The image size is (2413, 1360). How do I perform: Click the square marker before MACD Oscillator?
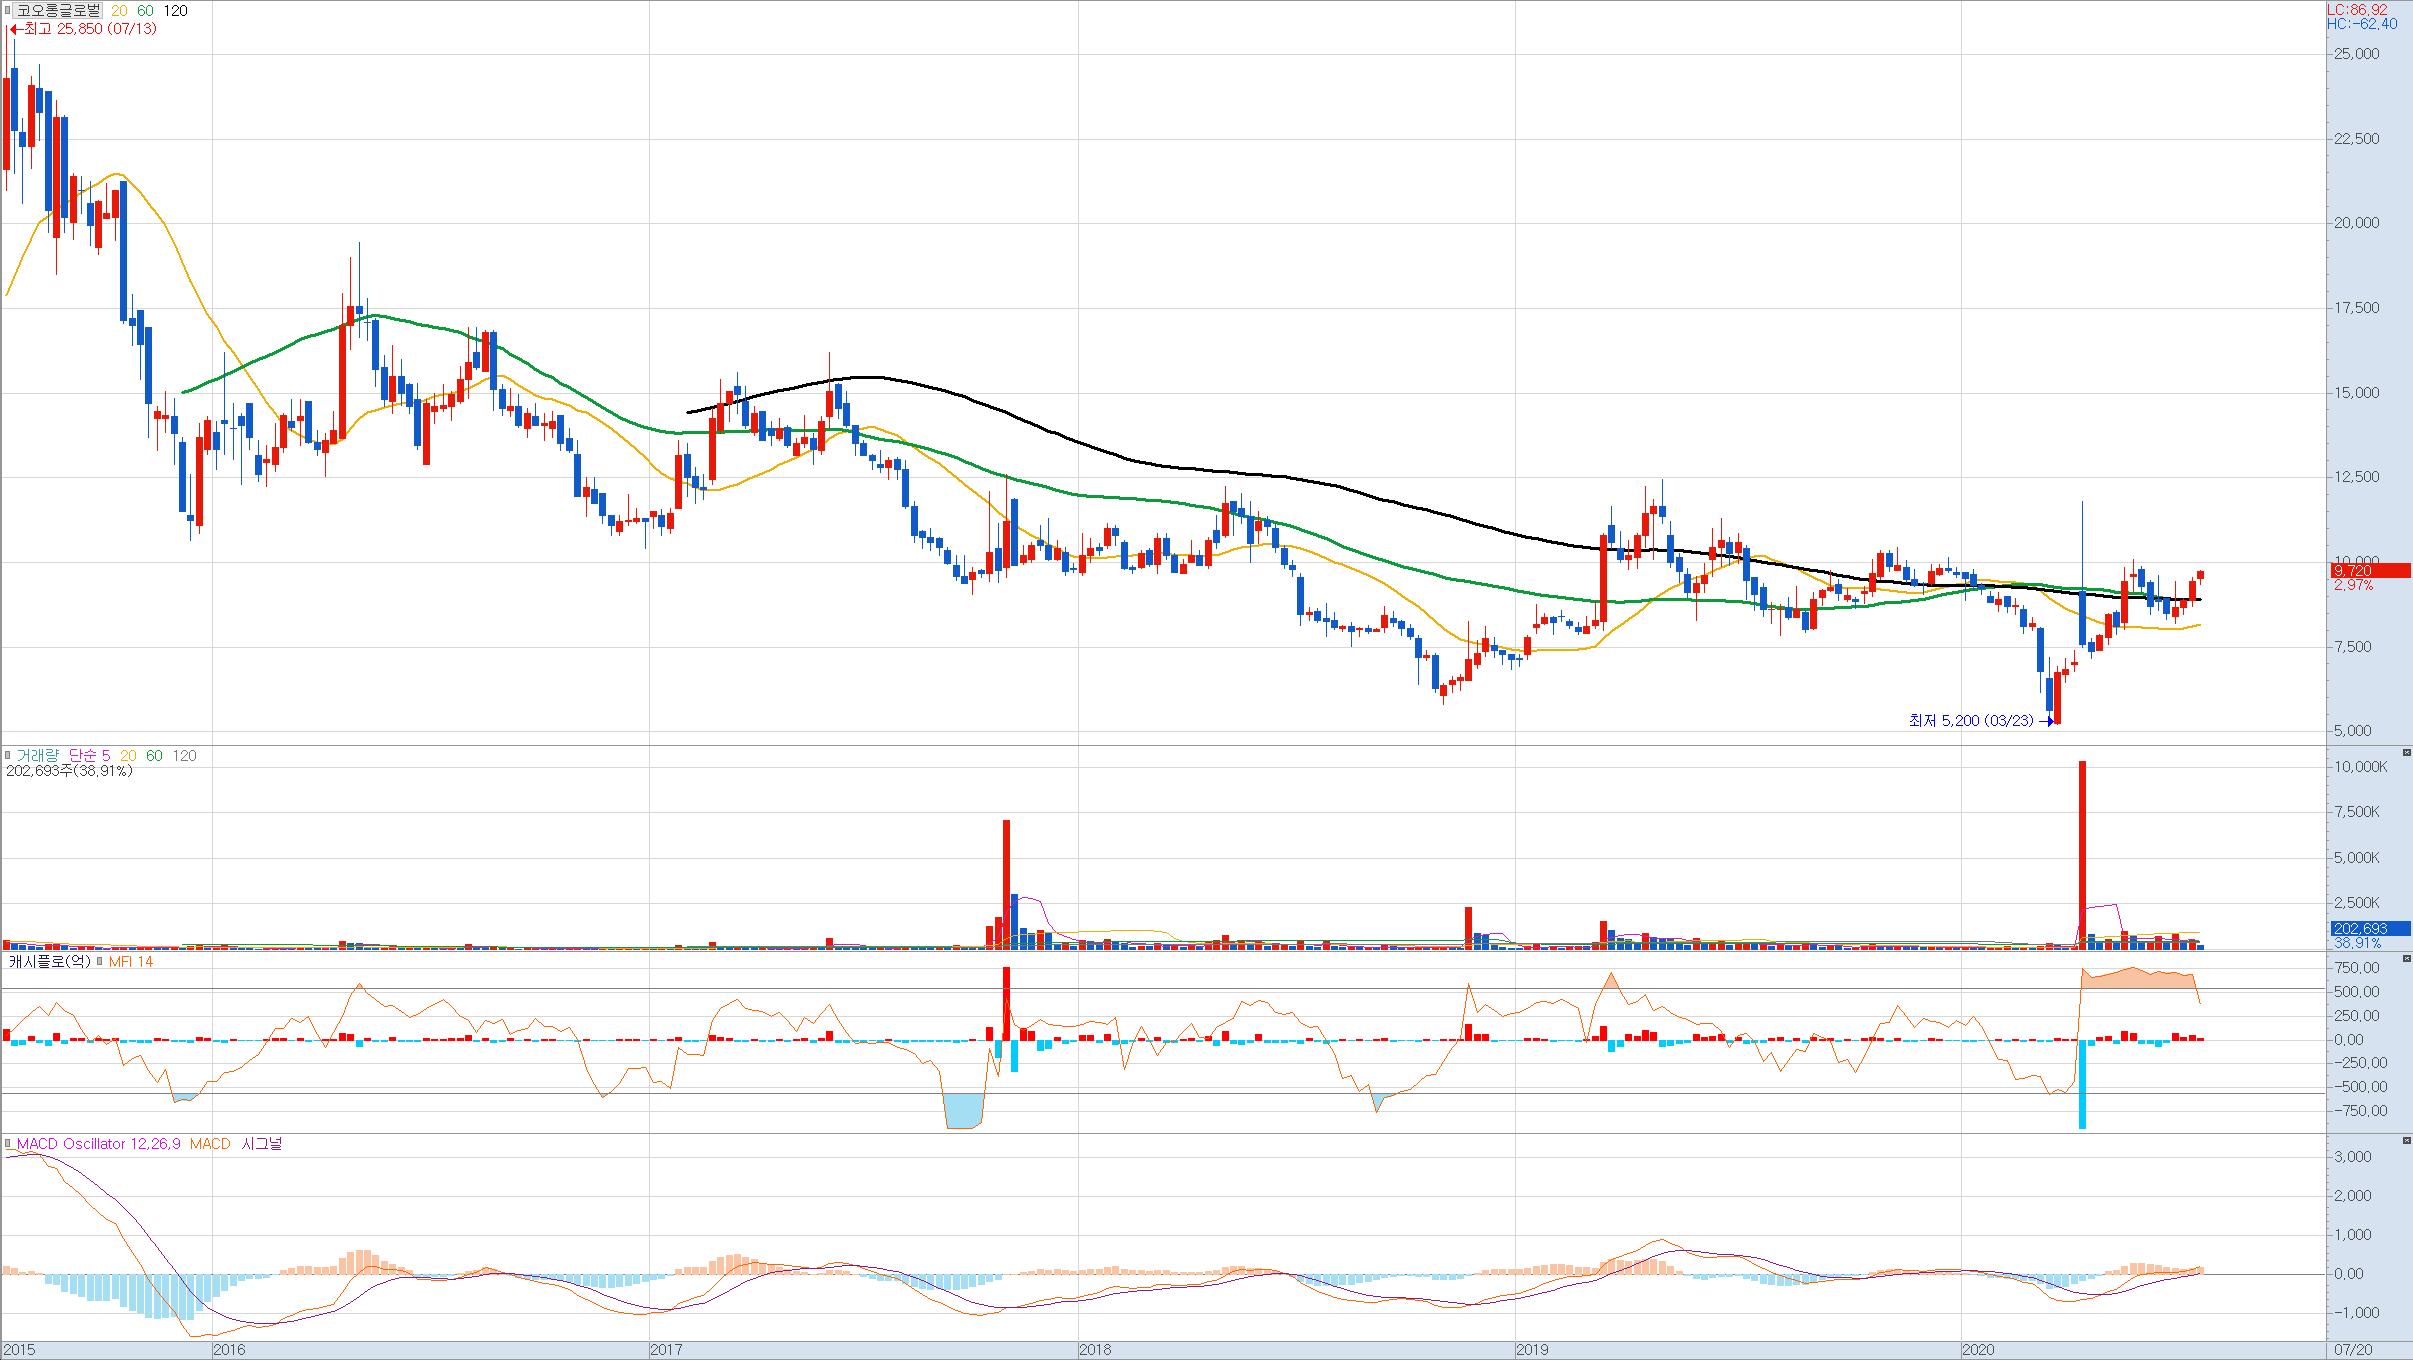tap(8, 1144)
